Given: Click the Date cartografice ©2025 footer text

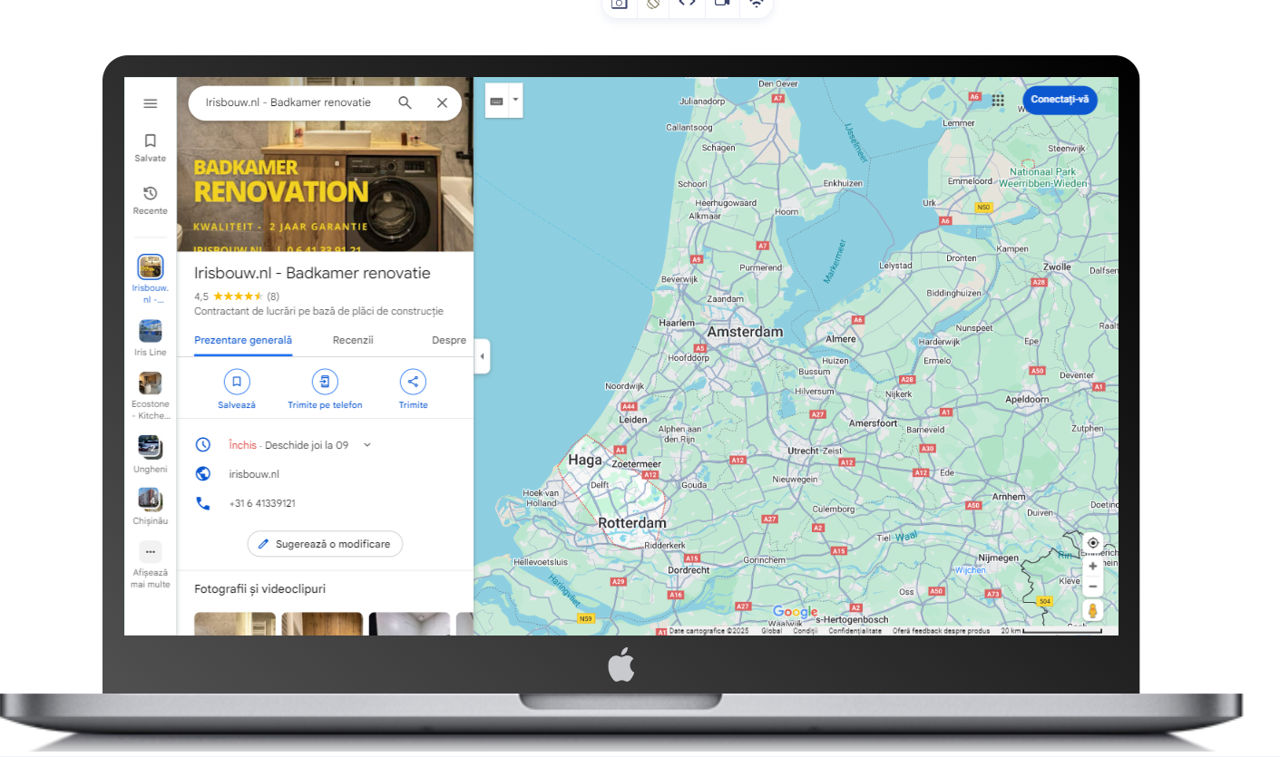Looking at the screenshot, I should coord(709,631).
